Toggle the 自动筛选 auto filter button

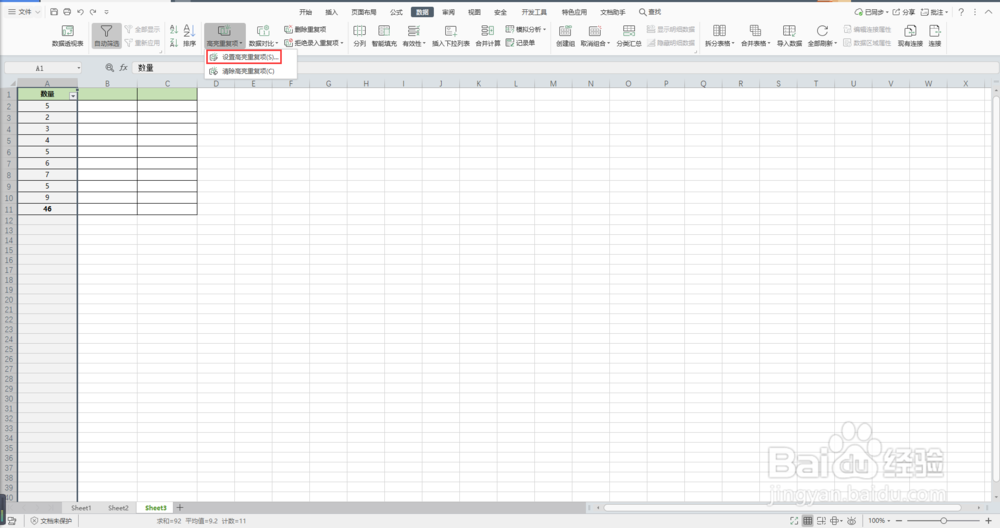pos(107,36)
